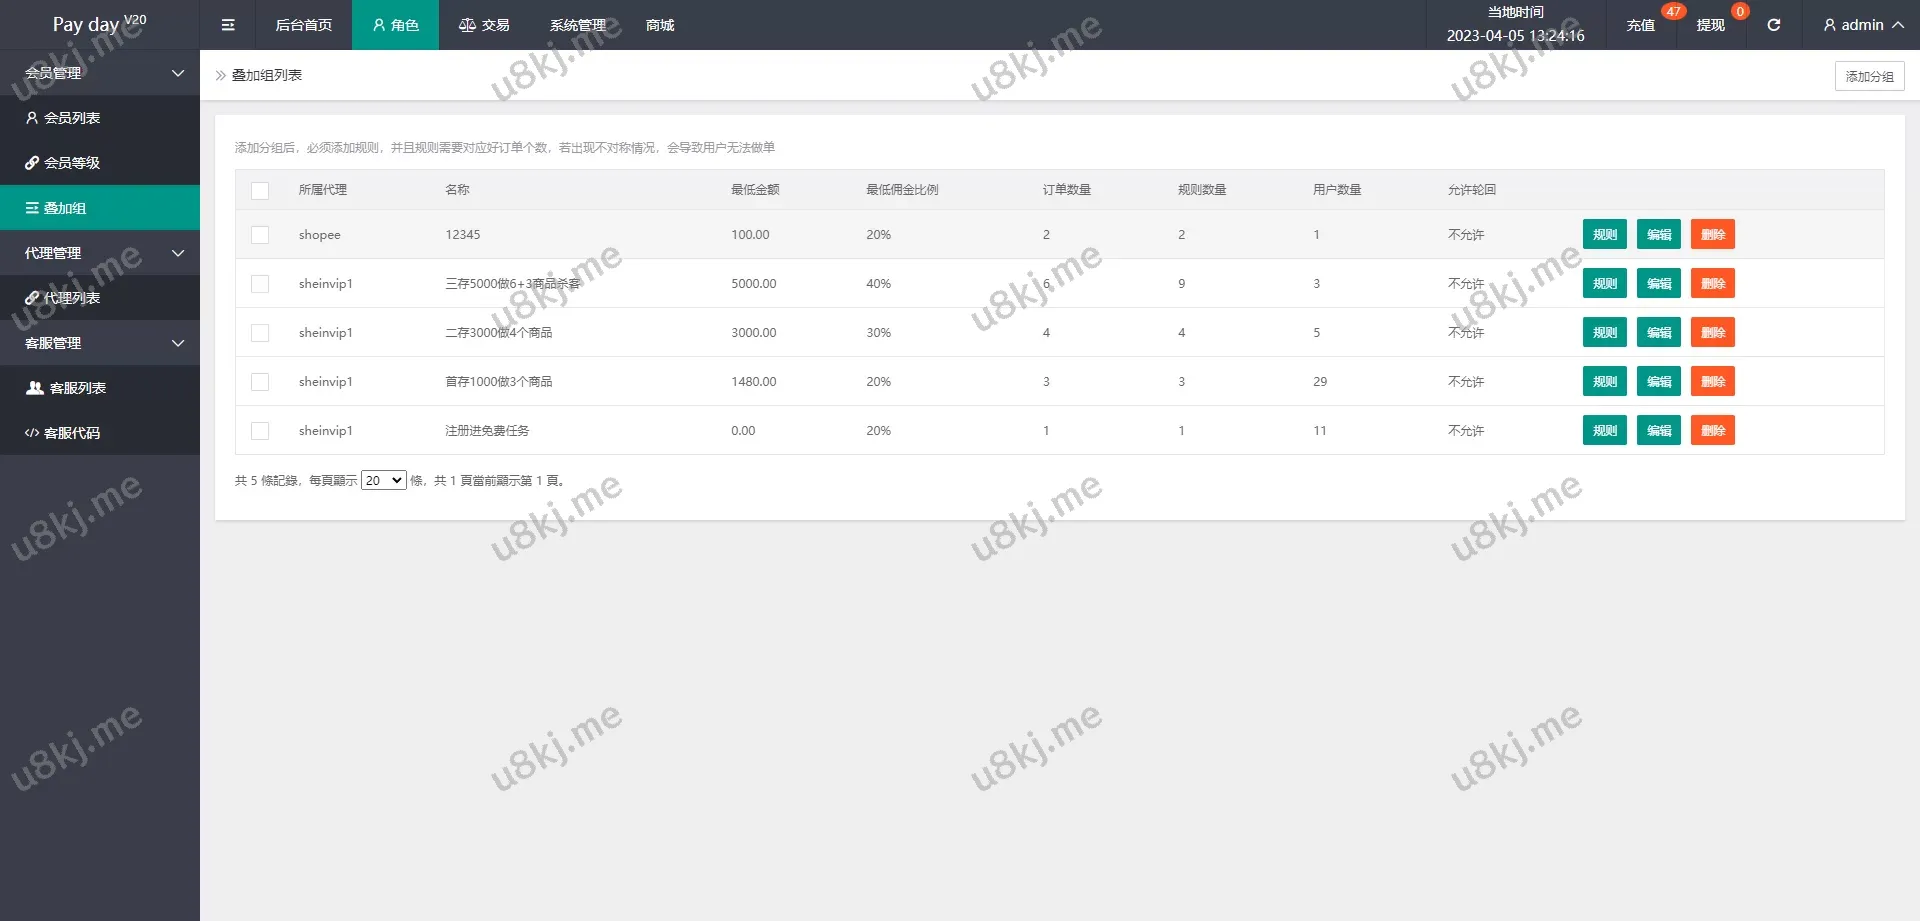Click the hamburger menu collapse icon
This screenshot has width=1920, height=921.
228,25
